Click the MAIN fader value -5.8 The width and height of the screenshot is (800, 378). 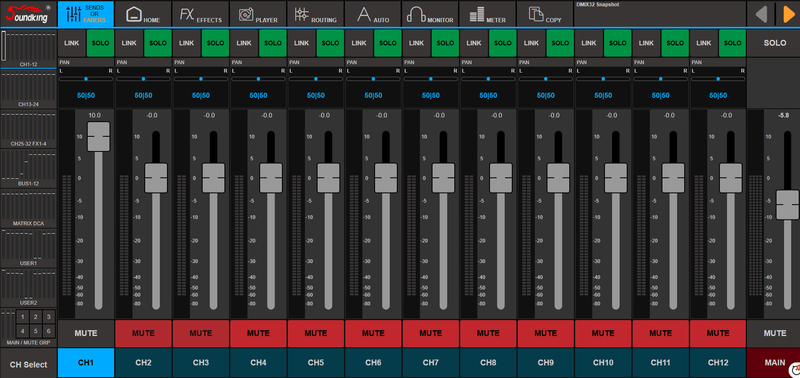tap(784, 115)
